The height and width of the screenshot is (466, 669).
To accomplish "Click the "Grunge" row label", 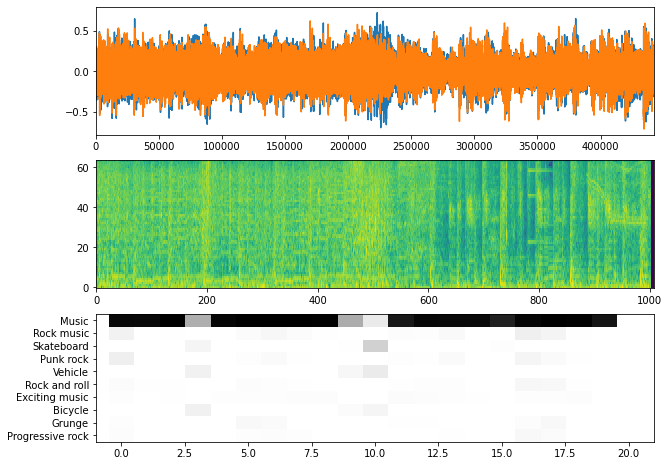I will point(70,423).
